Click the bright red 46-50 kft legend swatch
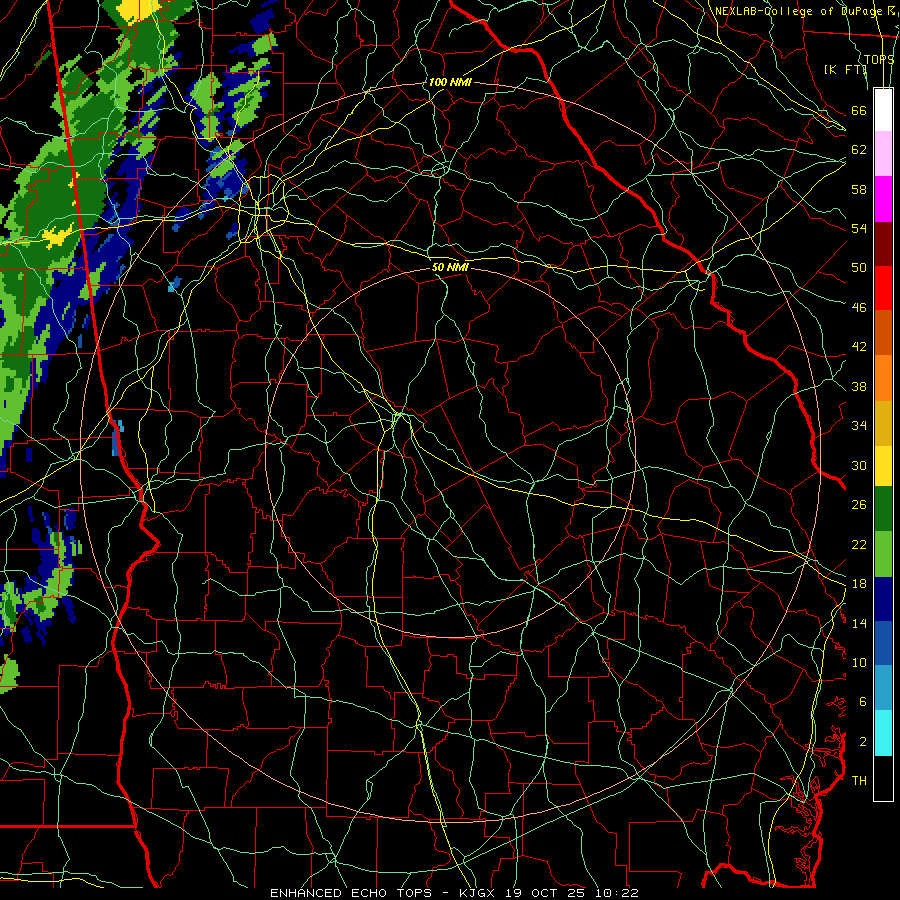Viewport: 900px width, 900px height. [883, 288]
